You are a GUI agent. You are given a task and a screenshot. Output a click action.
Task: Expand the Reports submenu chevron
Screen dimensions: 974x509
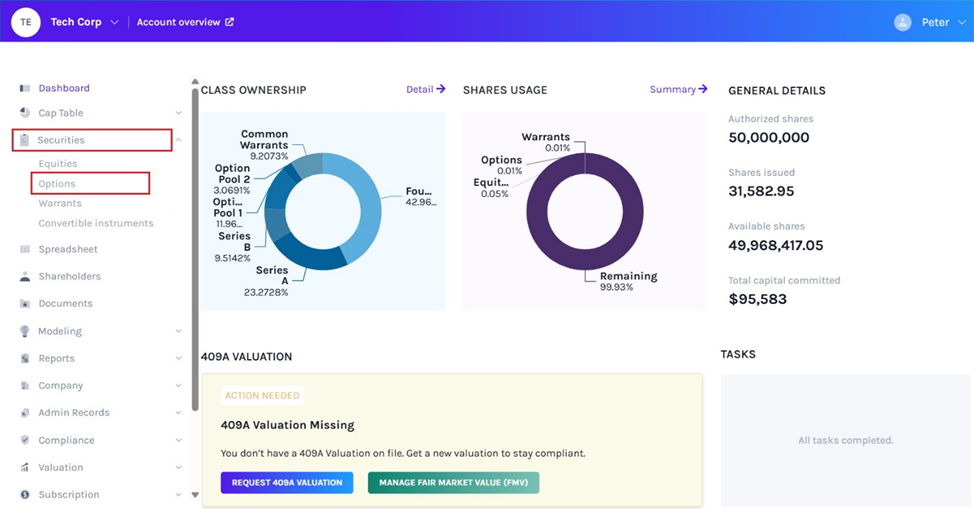click(x=178, y=358)
